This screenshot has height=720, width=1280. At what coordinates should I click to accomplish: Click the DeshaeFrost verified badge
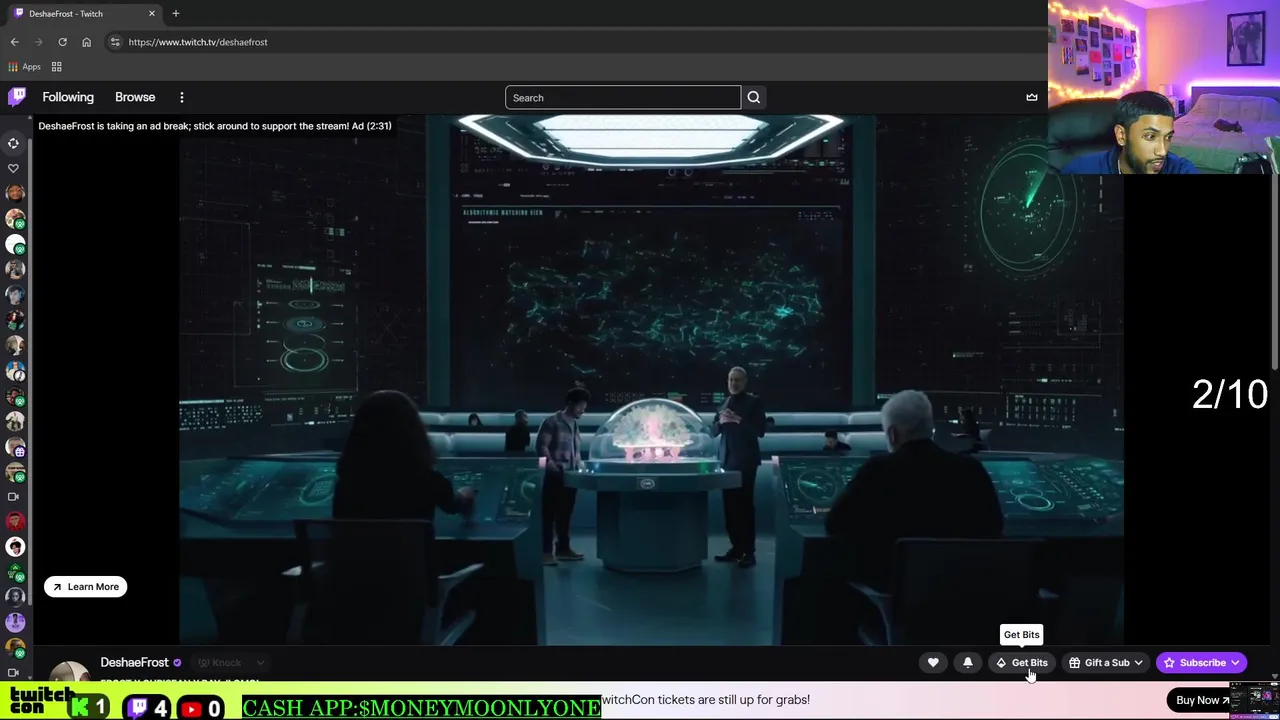click(x=178, y=662)
